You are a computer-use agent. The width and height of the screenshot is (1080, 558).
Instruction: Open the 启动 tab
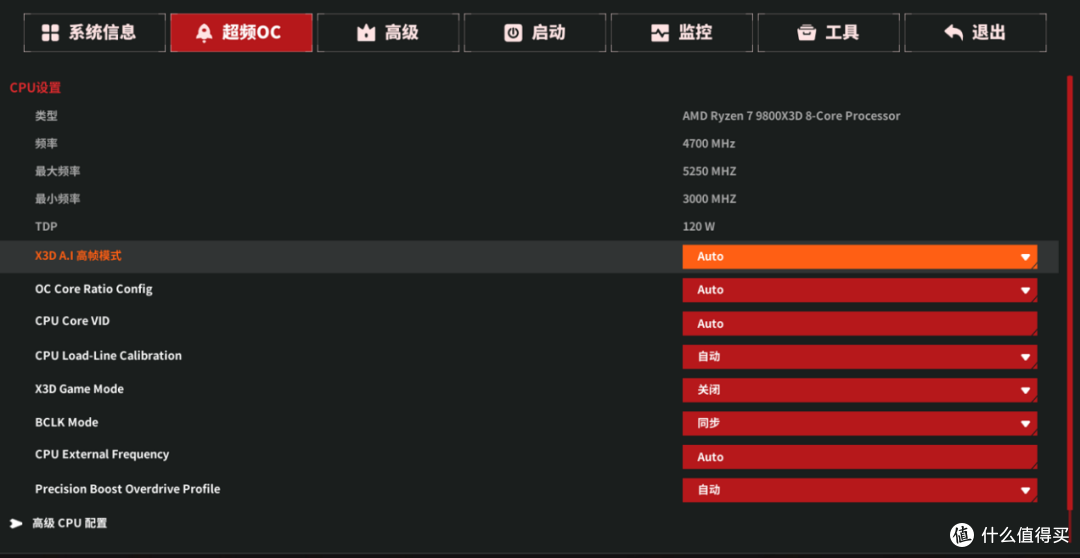pyautogui.click(x=534, y=32)
